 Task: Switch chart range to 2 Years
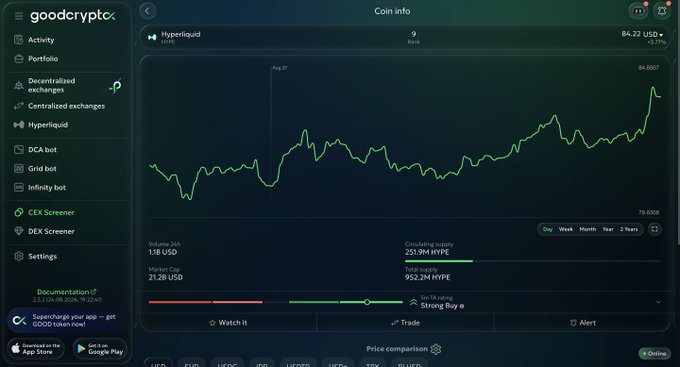click(x=629, y=229)
